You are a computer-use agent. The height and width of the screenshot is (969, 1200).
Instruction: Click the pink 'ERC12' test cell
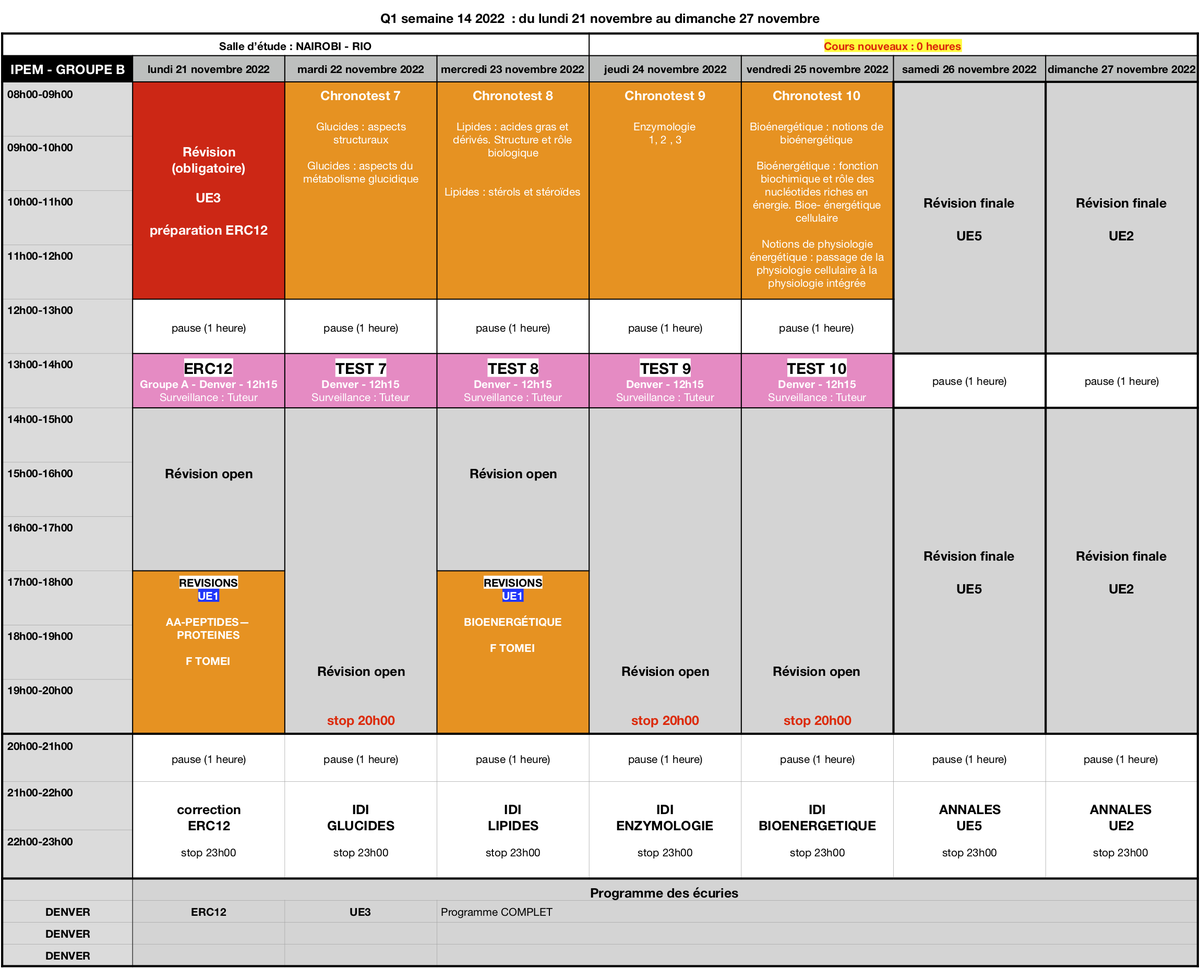209,380
